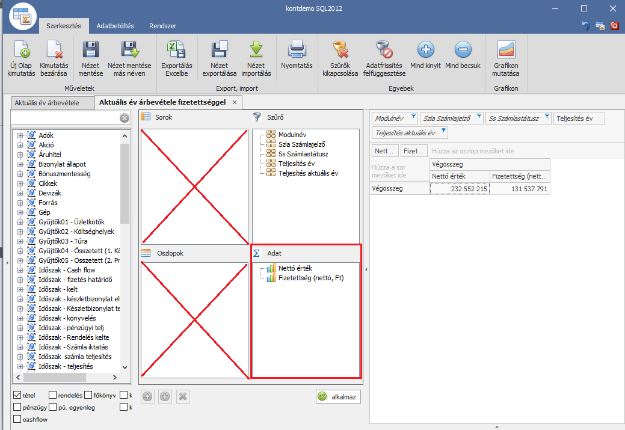Click the Nett... data field button
Image resolution: width=625 pixels, height=430 pixels.
(x=385, y=149)
